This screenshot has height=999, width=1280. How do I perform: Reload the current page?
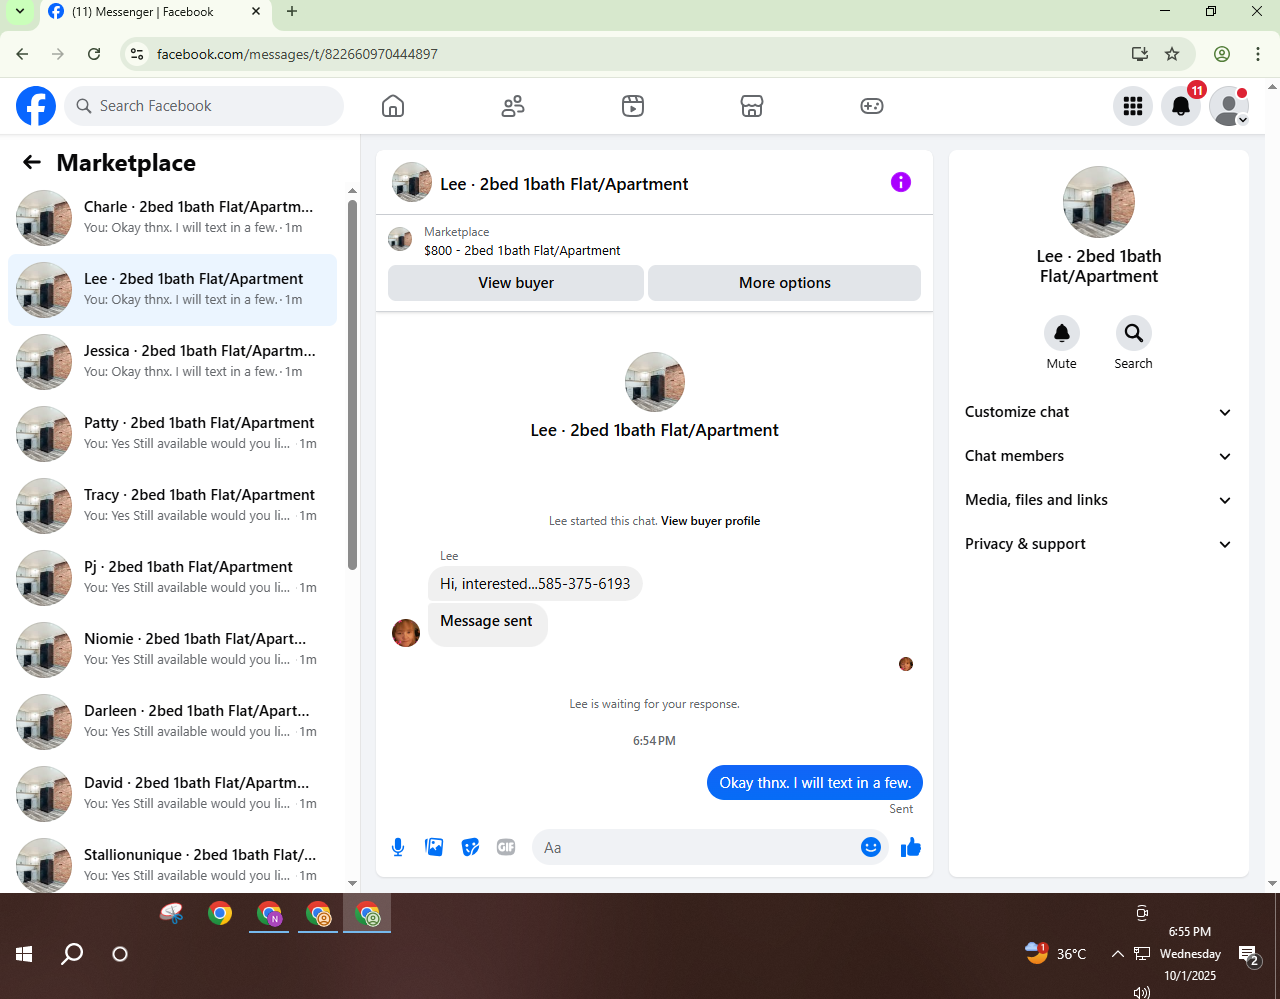pos(94,54)
